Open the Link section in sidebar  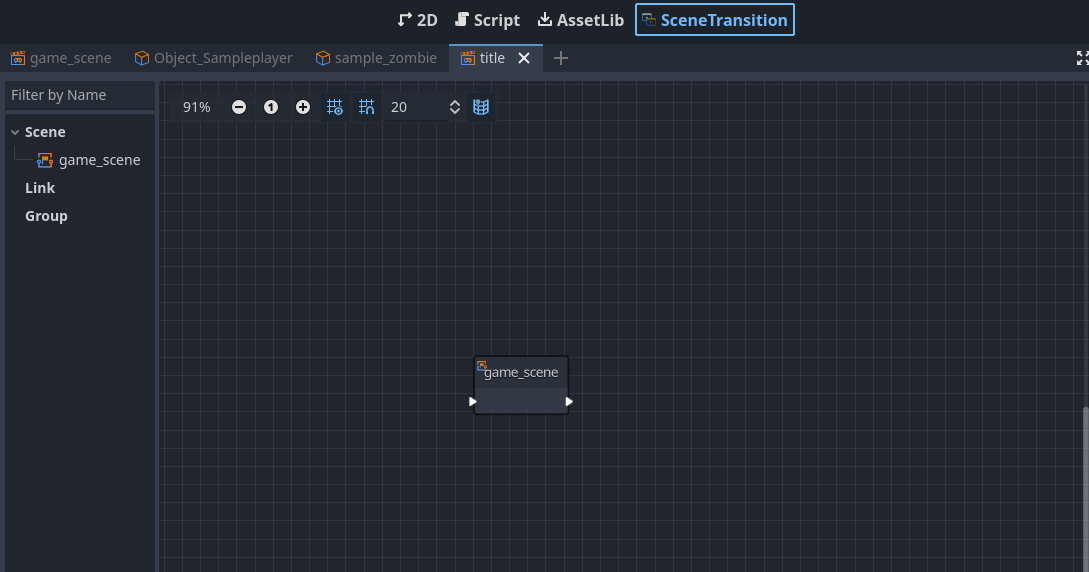[40, 188]
